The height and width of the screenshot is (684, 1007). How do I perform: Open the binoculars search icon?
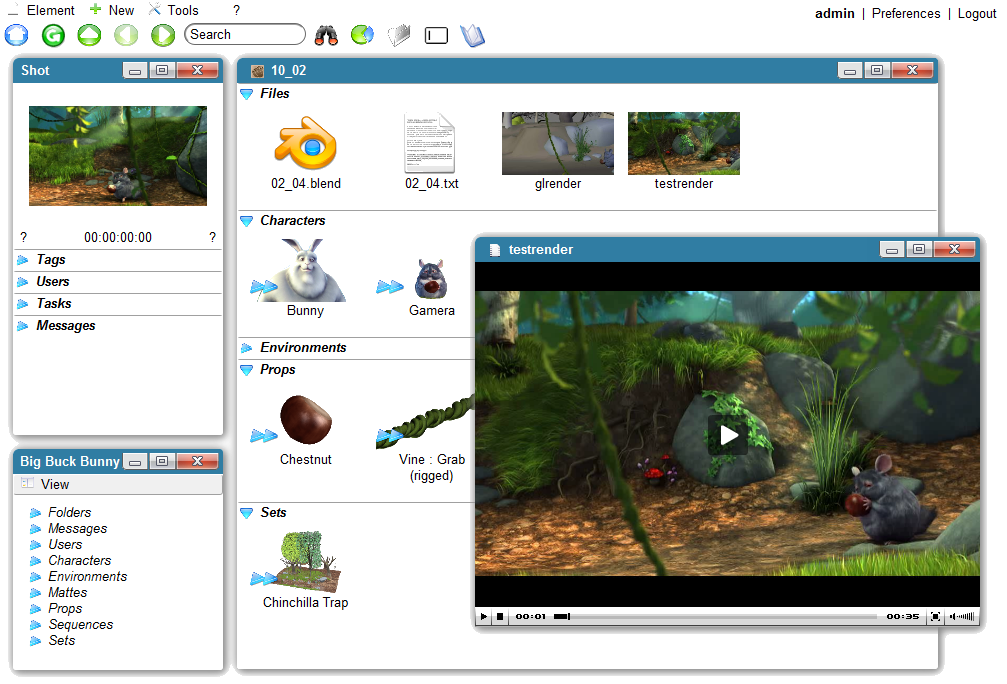pos(326,35)
